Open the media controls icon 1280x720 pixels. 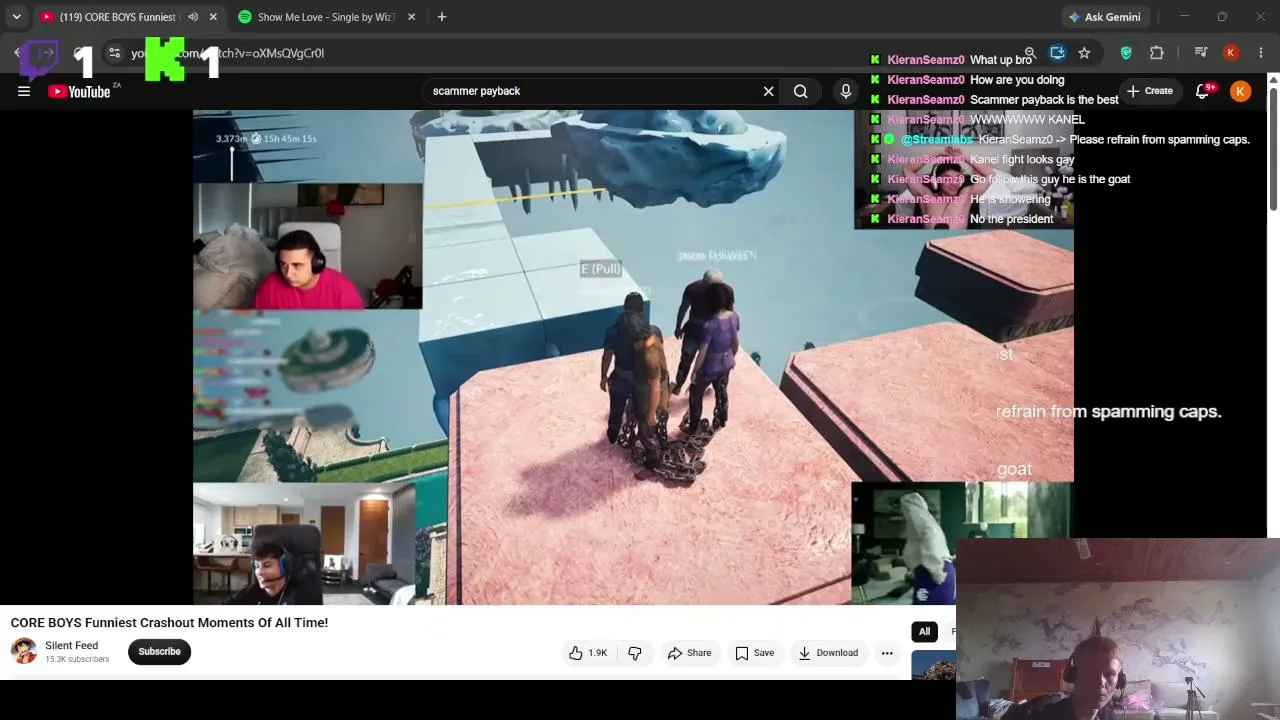tap(1201, 53)
